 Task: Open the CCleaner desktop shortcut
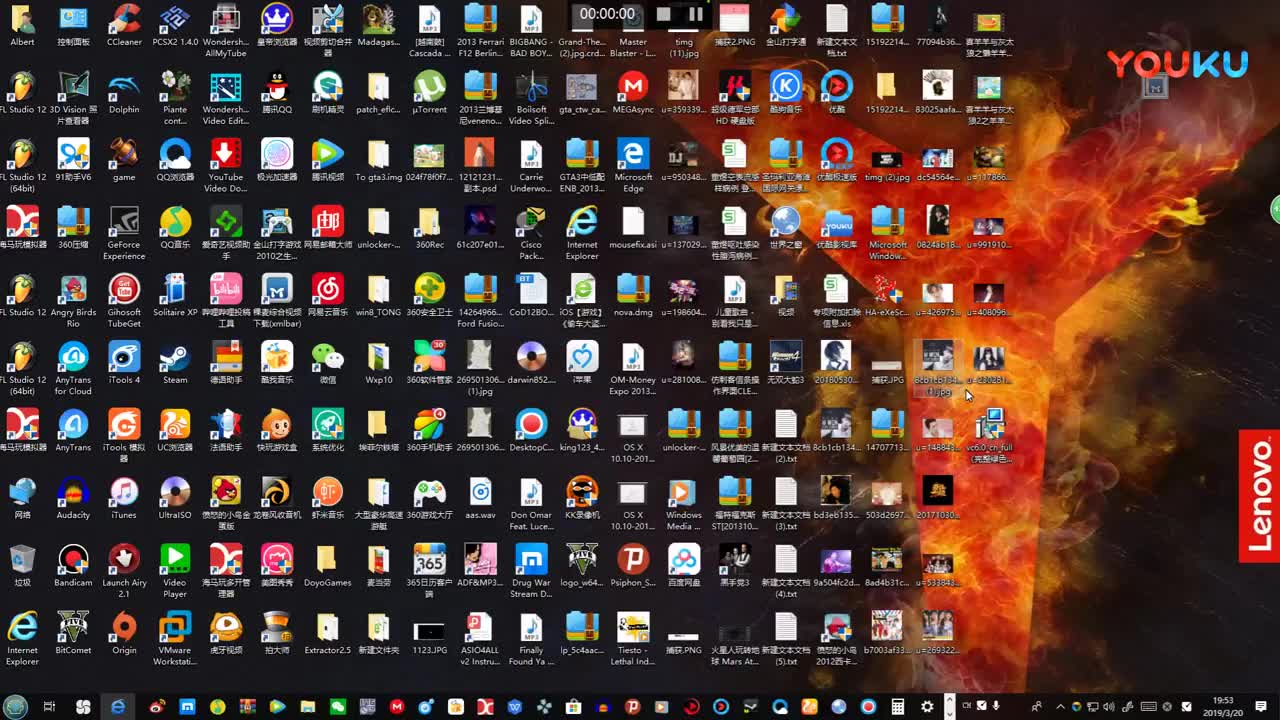124,27
